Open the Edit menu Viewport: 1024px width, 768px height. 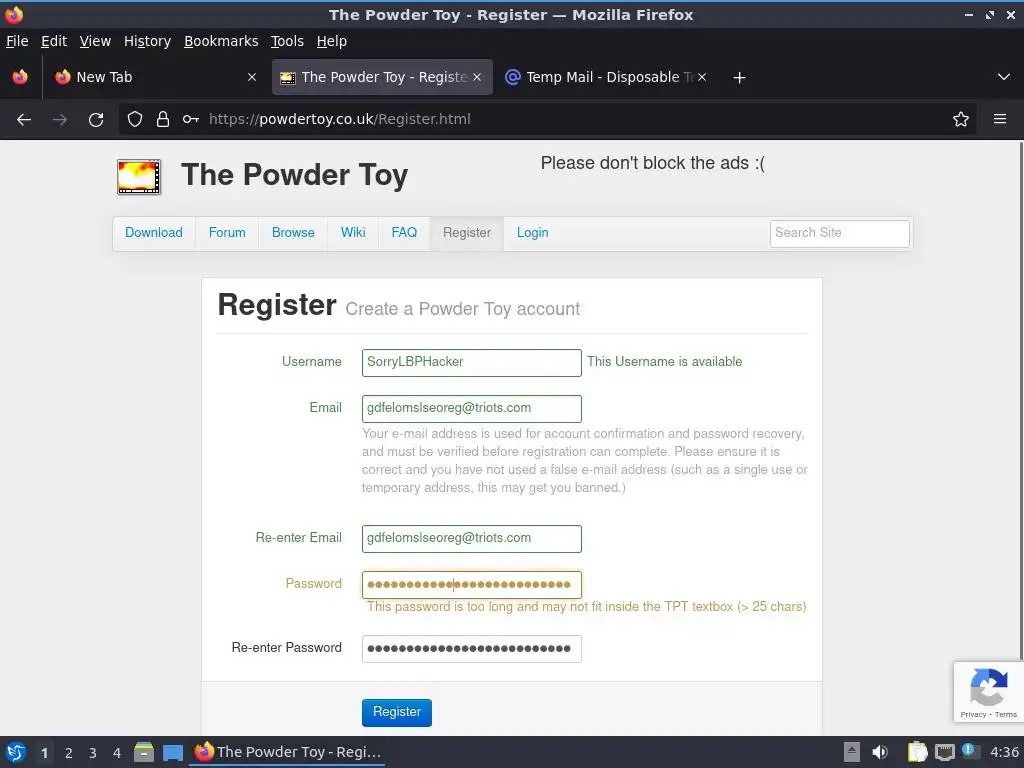click(54, 41)
